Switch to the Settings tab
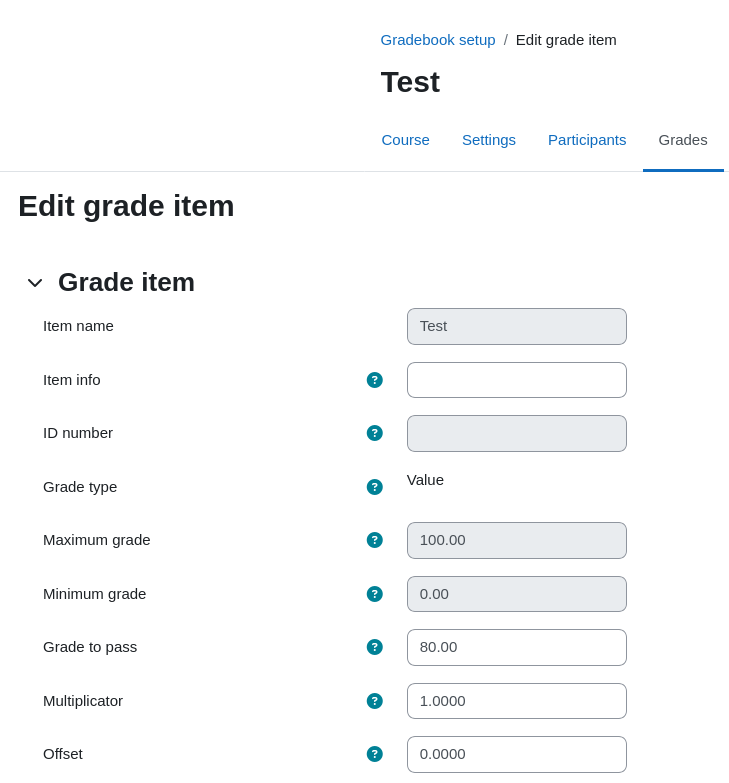Viewport: 729px width, 783px height. click(x=489, y=140)
